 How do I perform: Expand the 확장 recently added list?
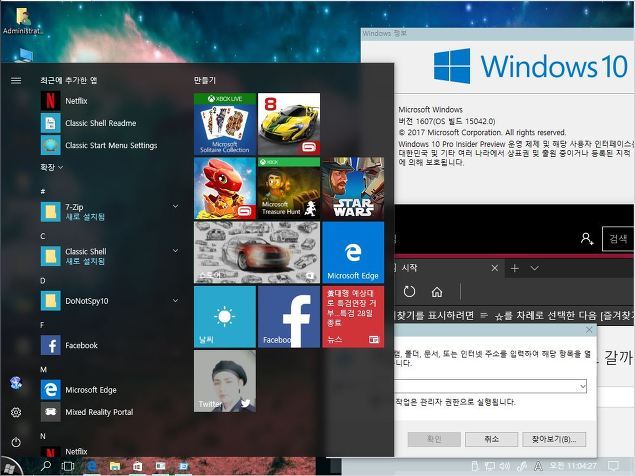(51, 167)
